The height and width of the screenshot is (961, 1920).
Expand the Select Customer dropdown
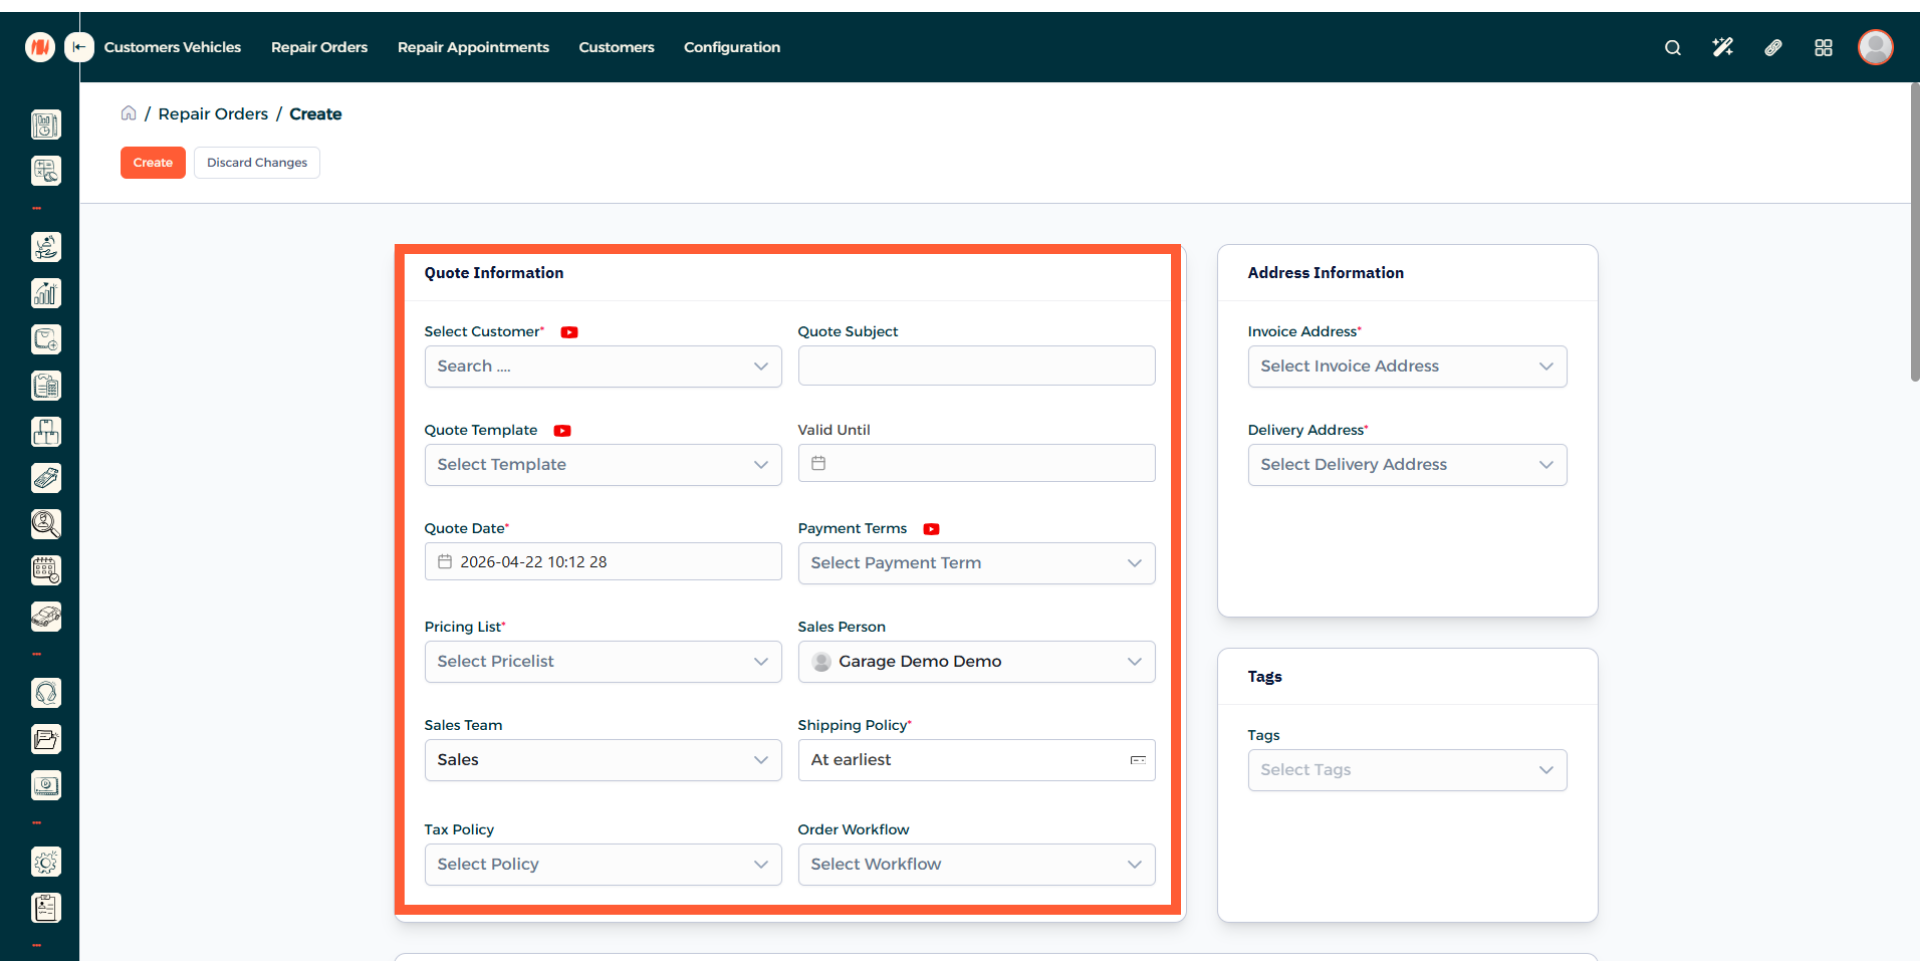point(602,367)
